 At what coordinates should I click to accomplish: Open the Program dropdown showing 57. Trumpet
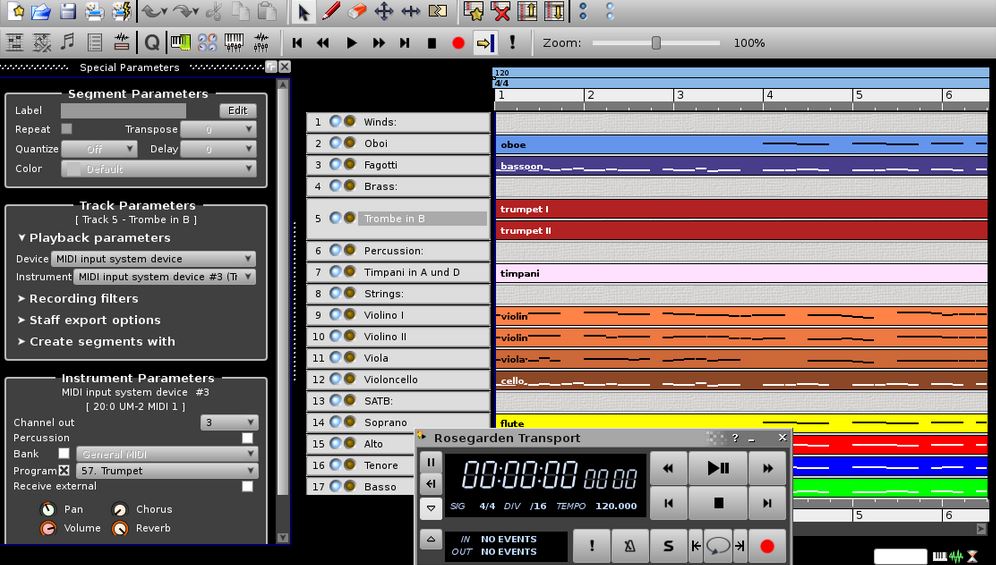click(x=167, y=471)
